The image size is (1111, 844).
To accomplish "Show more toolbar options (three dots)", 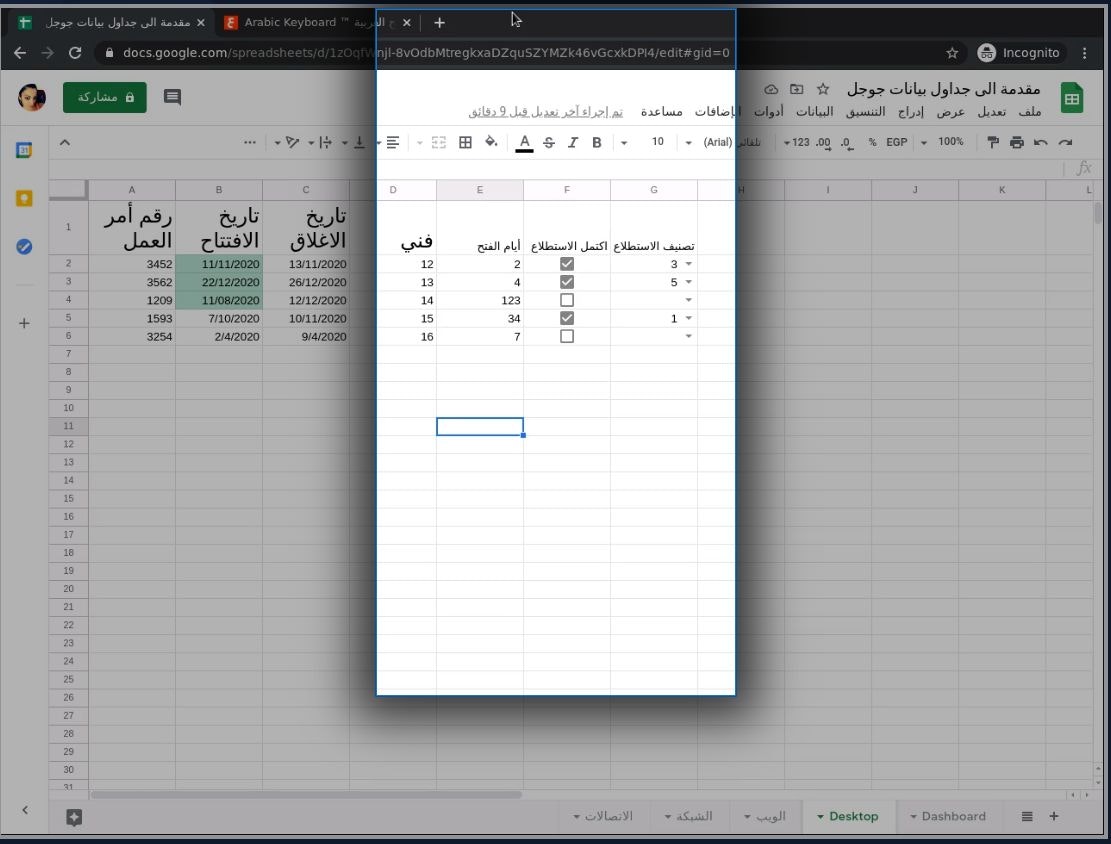I will 249,142.
